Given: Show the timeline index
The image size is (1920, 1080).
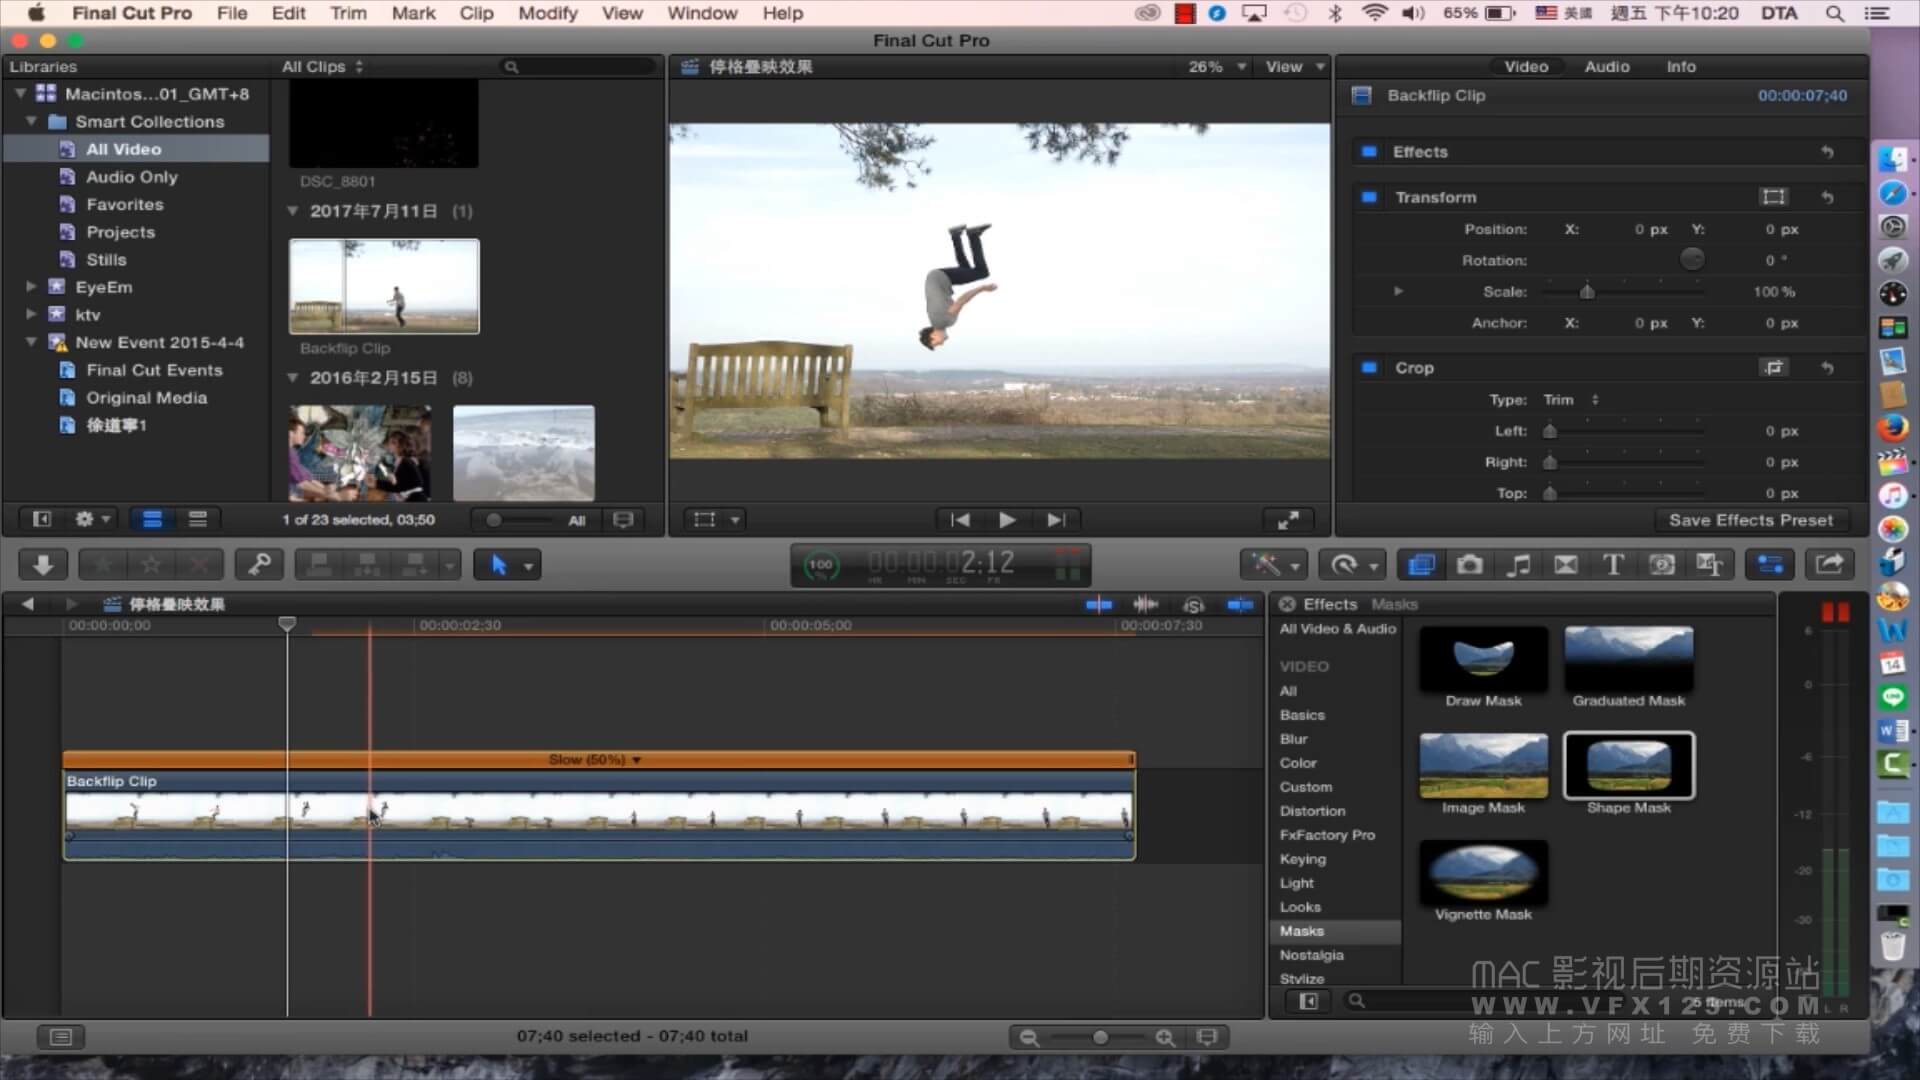Looking at the screenshot, I should [61, 1037].
